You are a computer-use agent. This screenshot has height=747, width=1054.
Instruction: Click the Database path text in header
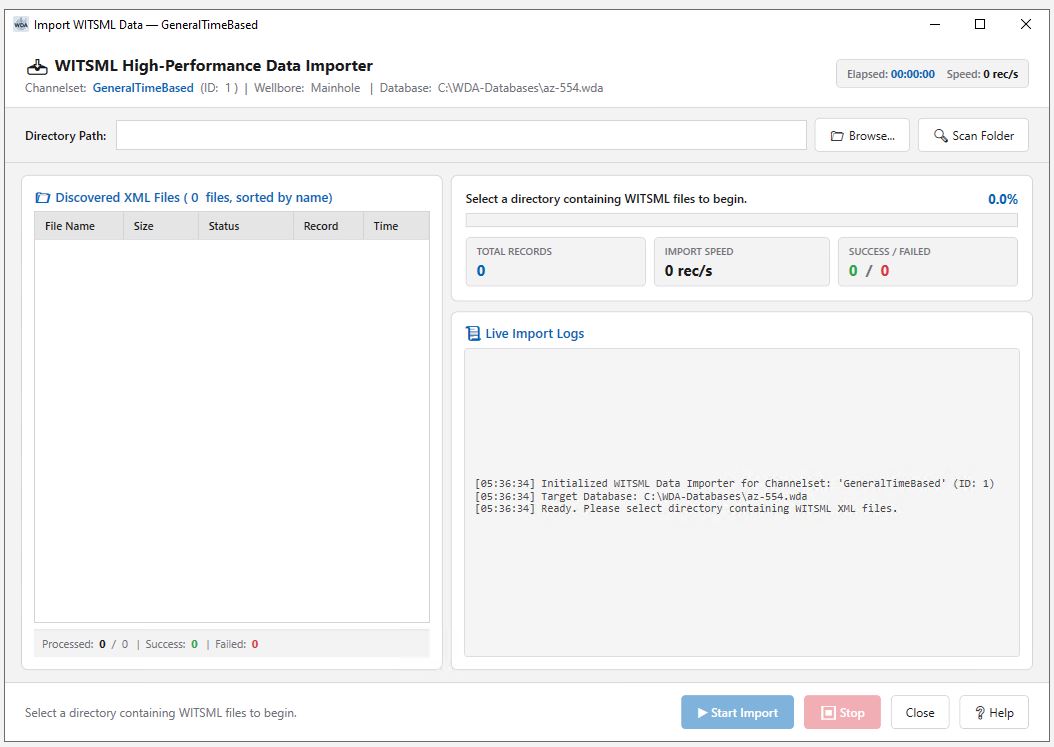click(x=491, y=88)
